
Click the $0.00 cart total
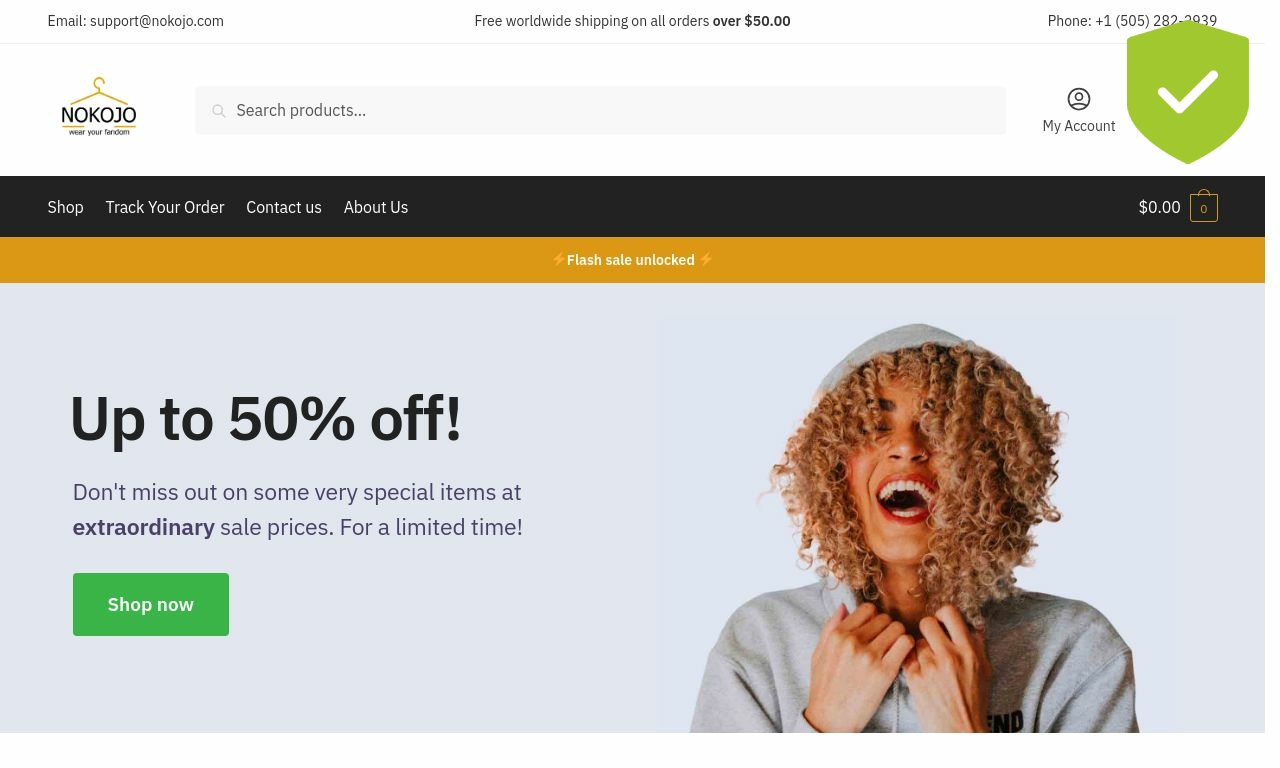tap(1159, 207)
